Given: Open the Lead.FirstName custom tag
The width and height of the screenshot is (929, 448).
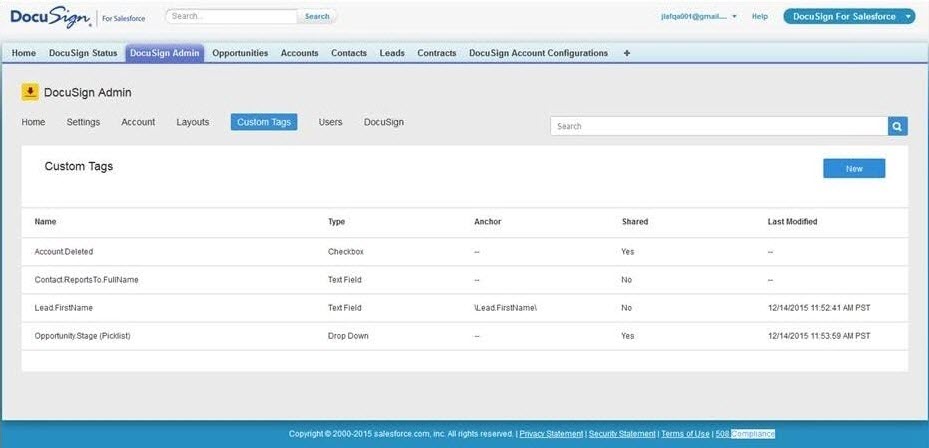Looking at the screenshot, I should point(64,308).
